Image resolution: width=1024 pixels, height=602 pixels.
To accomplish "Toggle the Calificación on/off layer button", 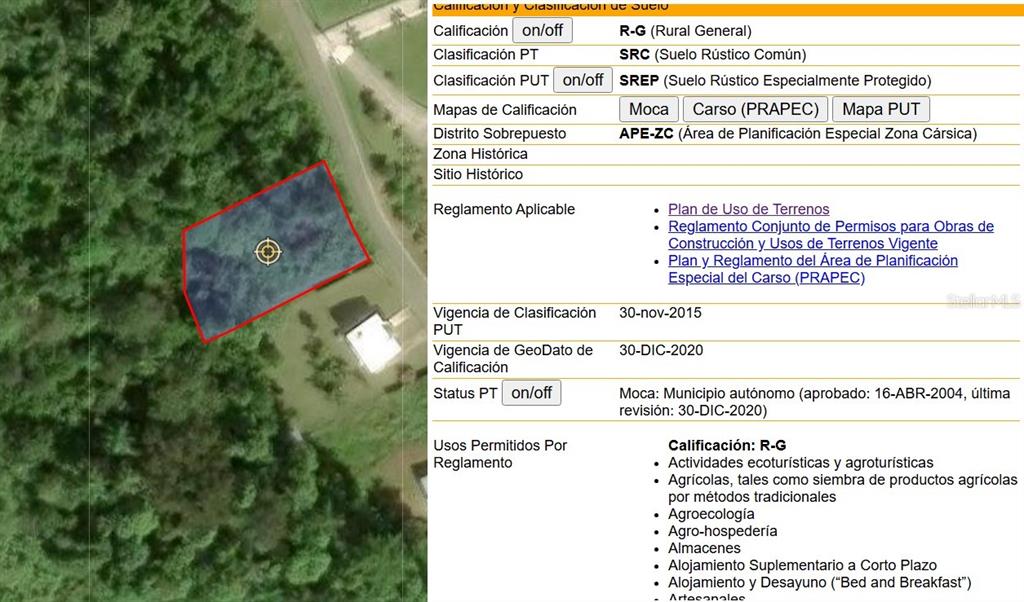I will (x=542, y=30).
